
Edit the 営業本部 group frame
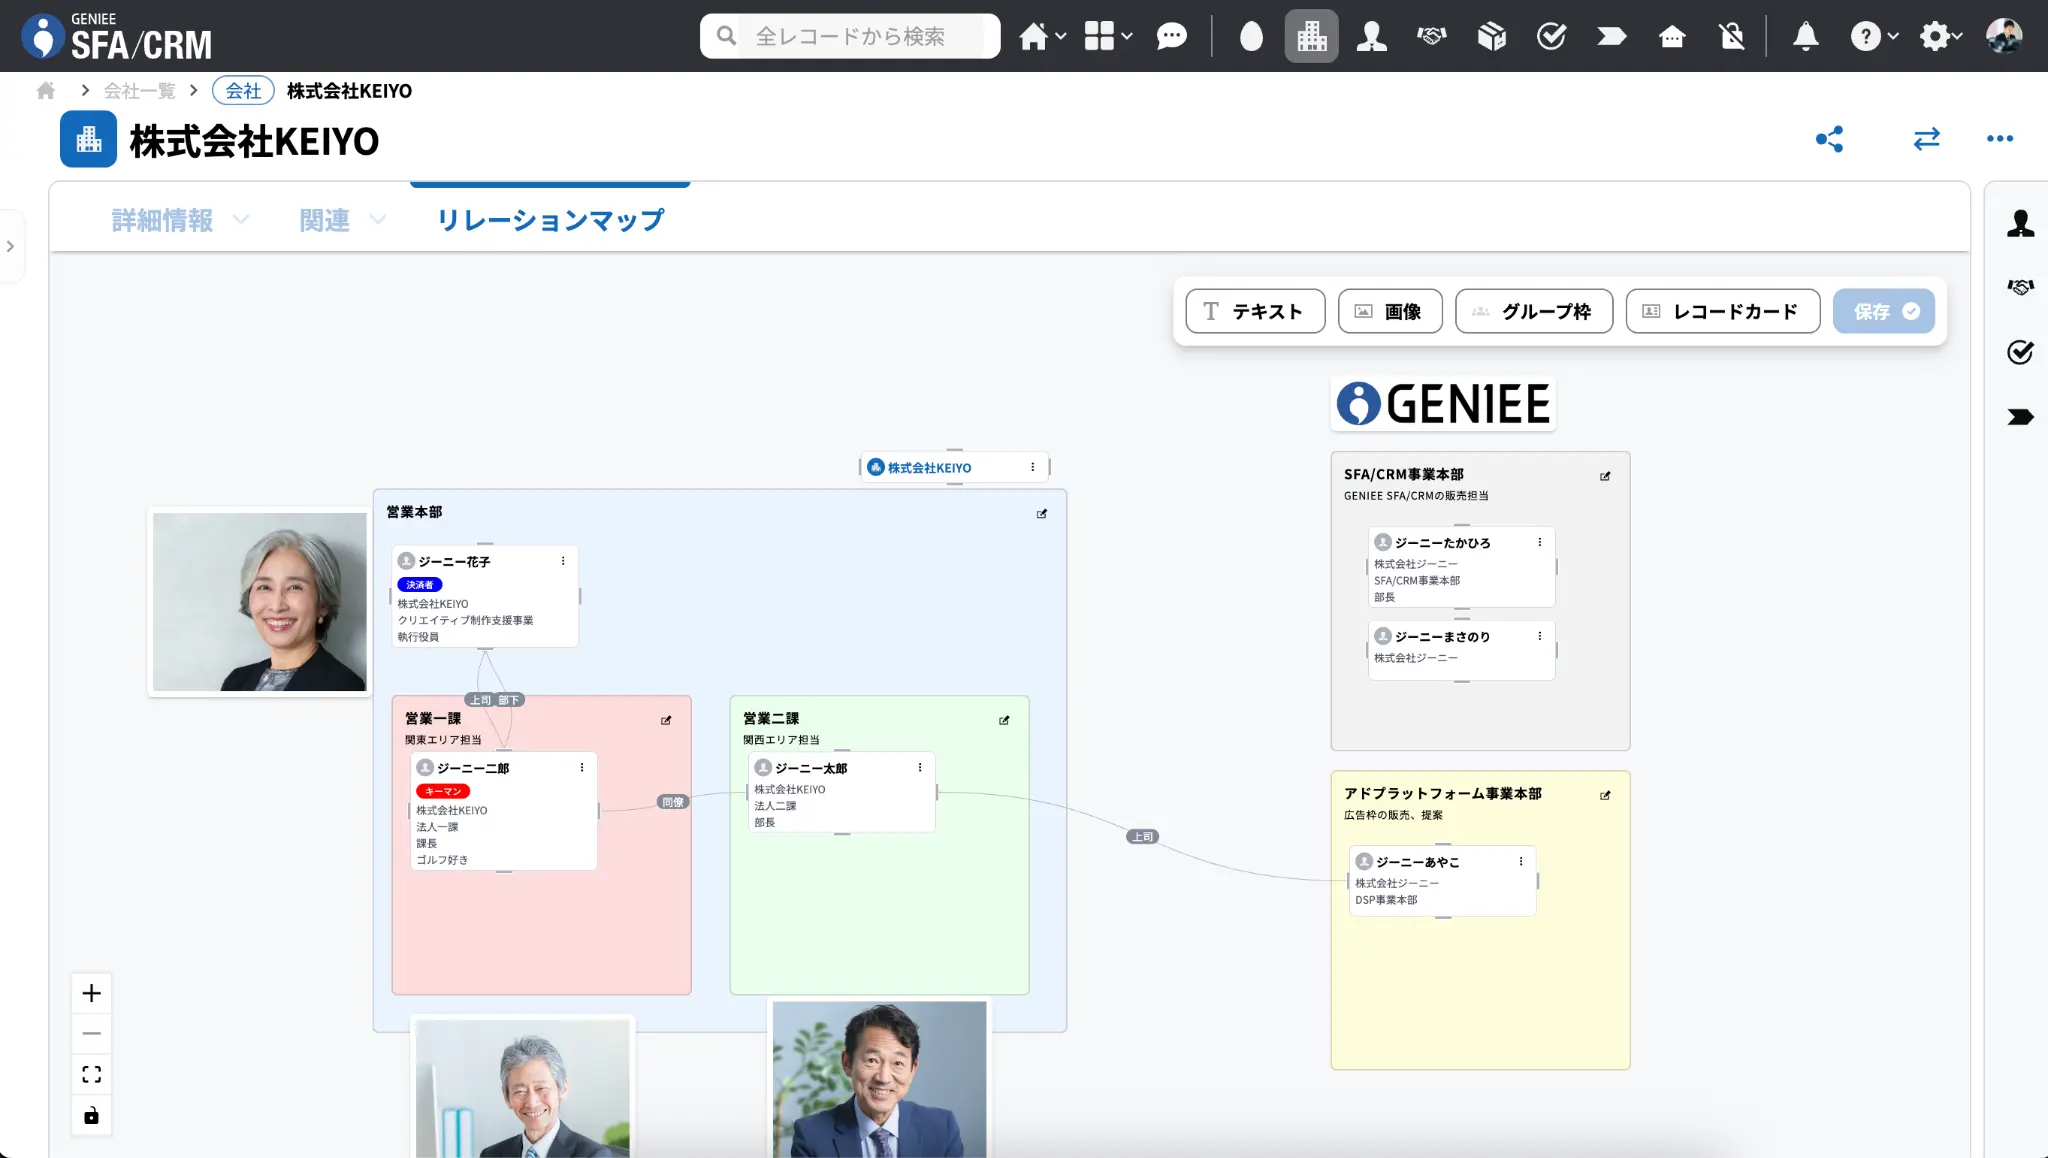tap(1042, 513)
